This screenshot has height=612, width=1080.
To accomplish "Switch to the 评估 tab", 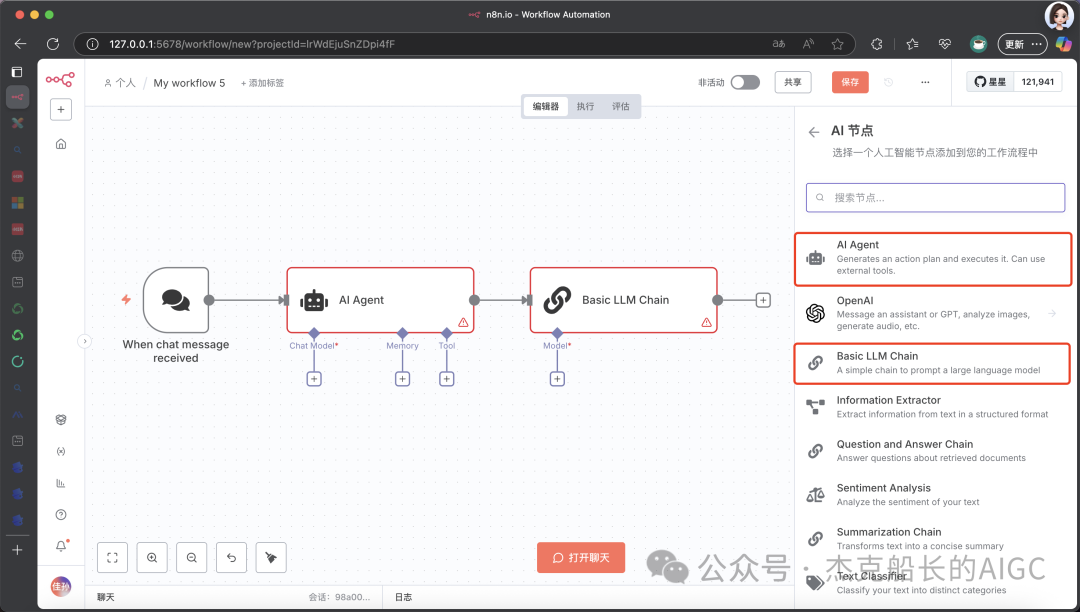I will tap(621, 106).
